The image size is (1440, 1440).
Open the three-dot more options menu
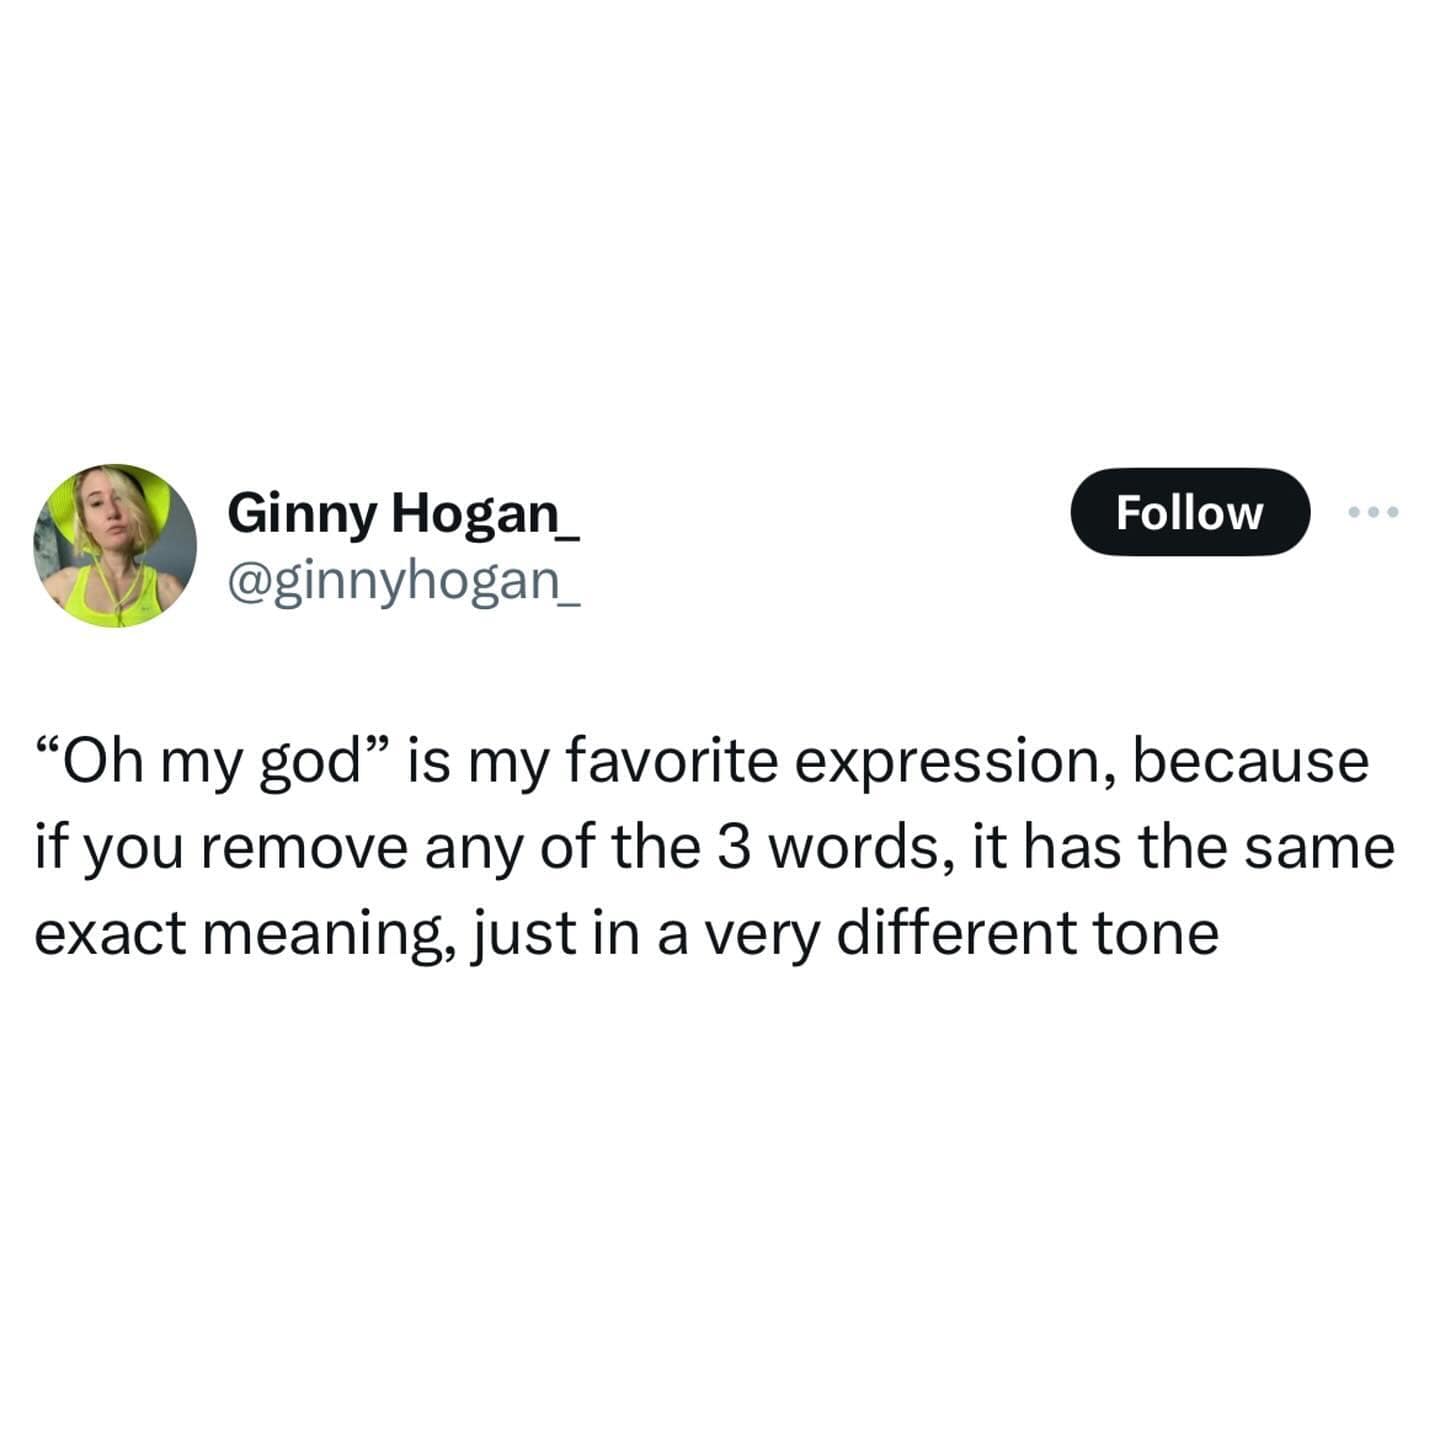1373,512
